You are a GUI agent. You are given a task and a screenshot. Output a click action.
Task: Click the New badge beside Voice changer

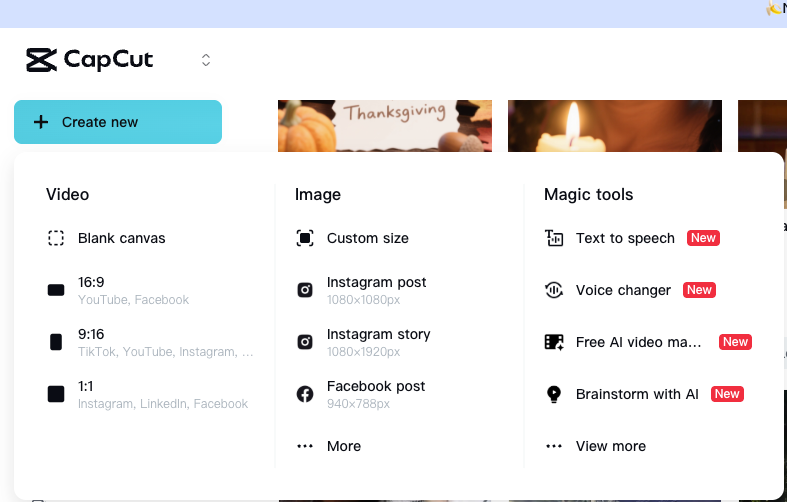(699, 290)
